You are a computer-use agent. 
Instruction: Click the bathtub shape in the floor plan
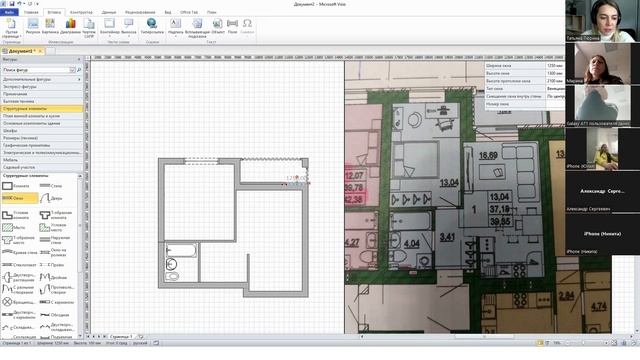pyautogui.click(x=181, y=250)
